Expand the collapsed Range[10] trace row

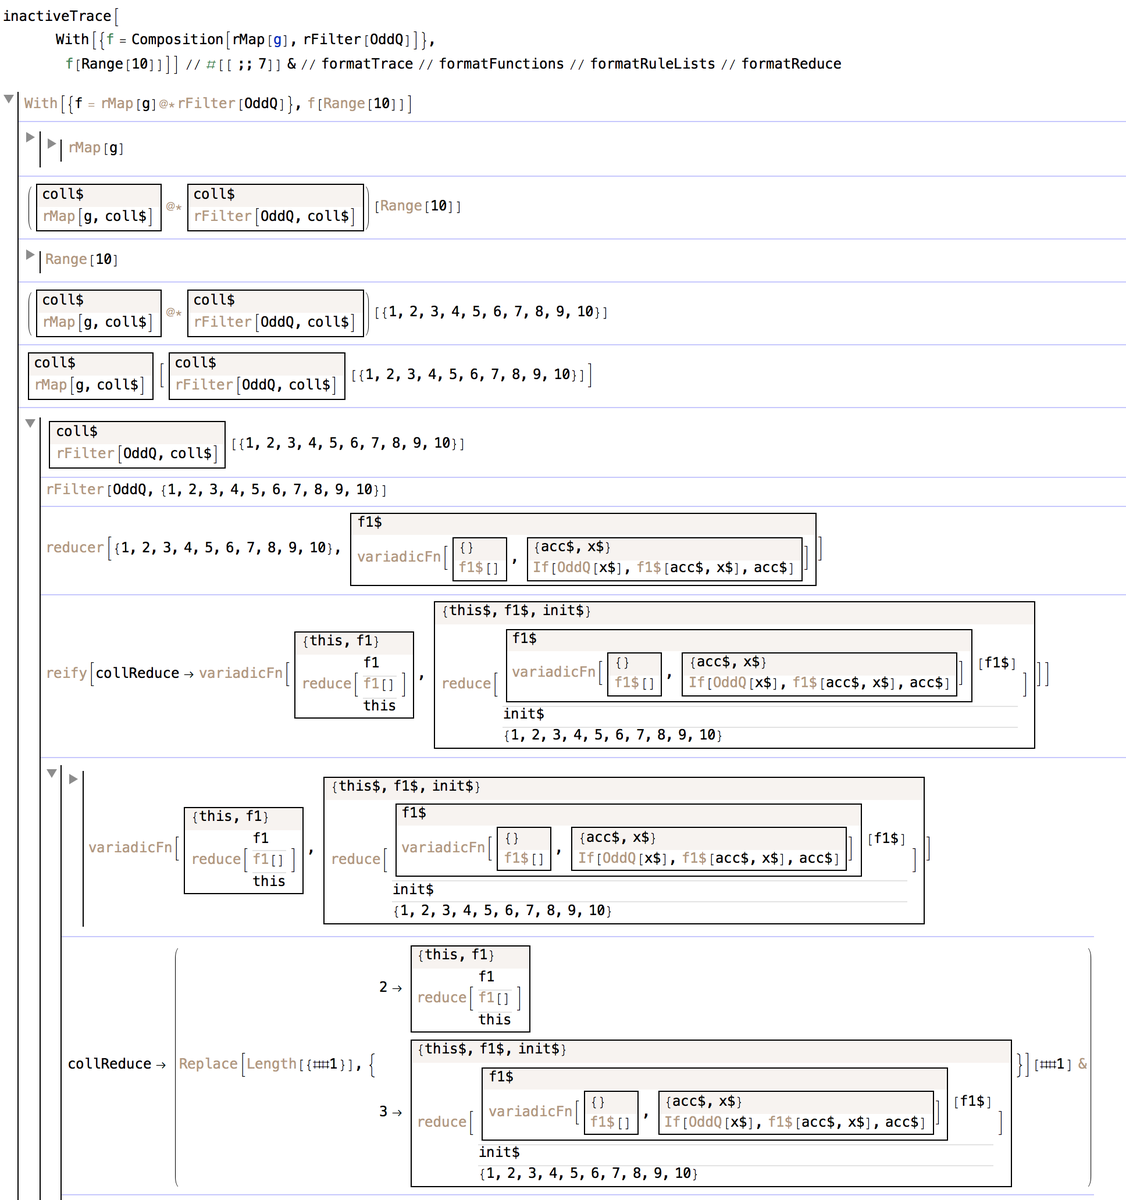click(30, 255)
